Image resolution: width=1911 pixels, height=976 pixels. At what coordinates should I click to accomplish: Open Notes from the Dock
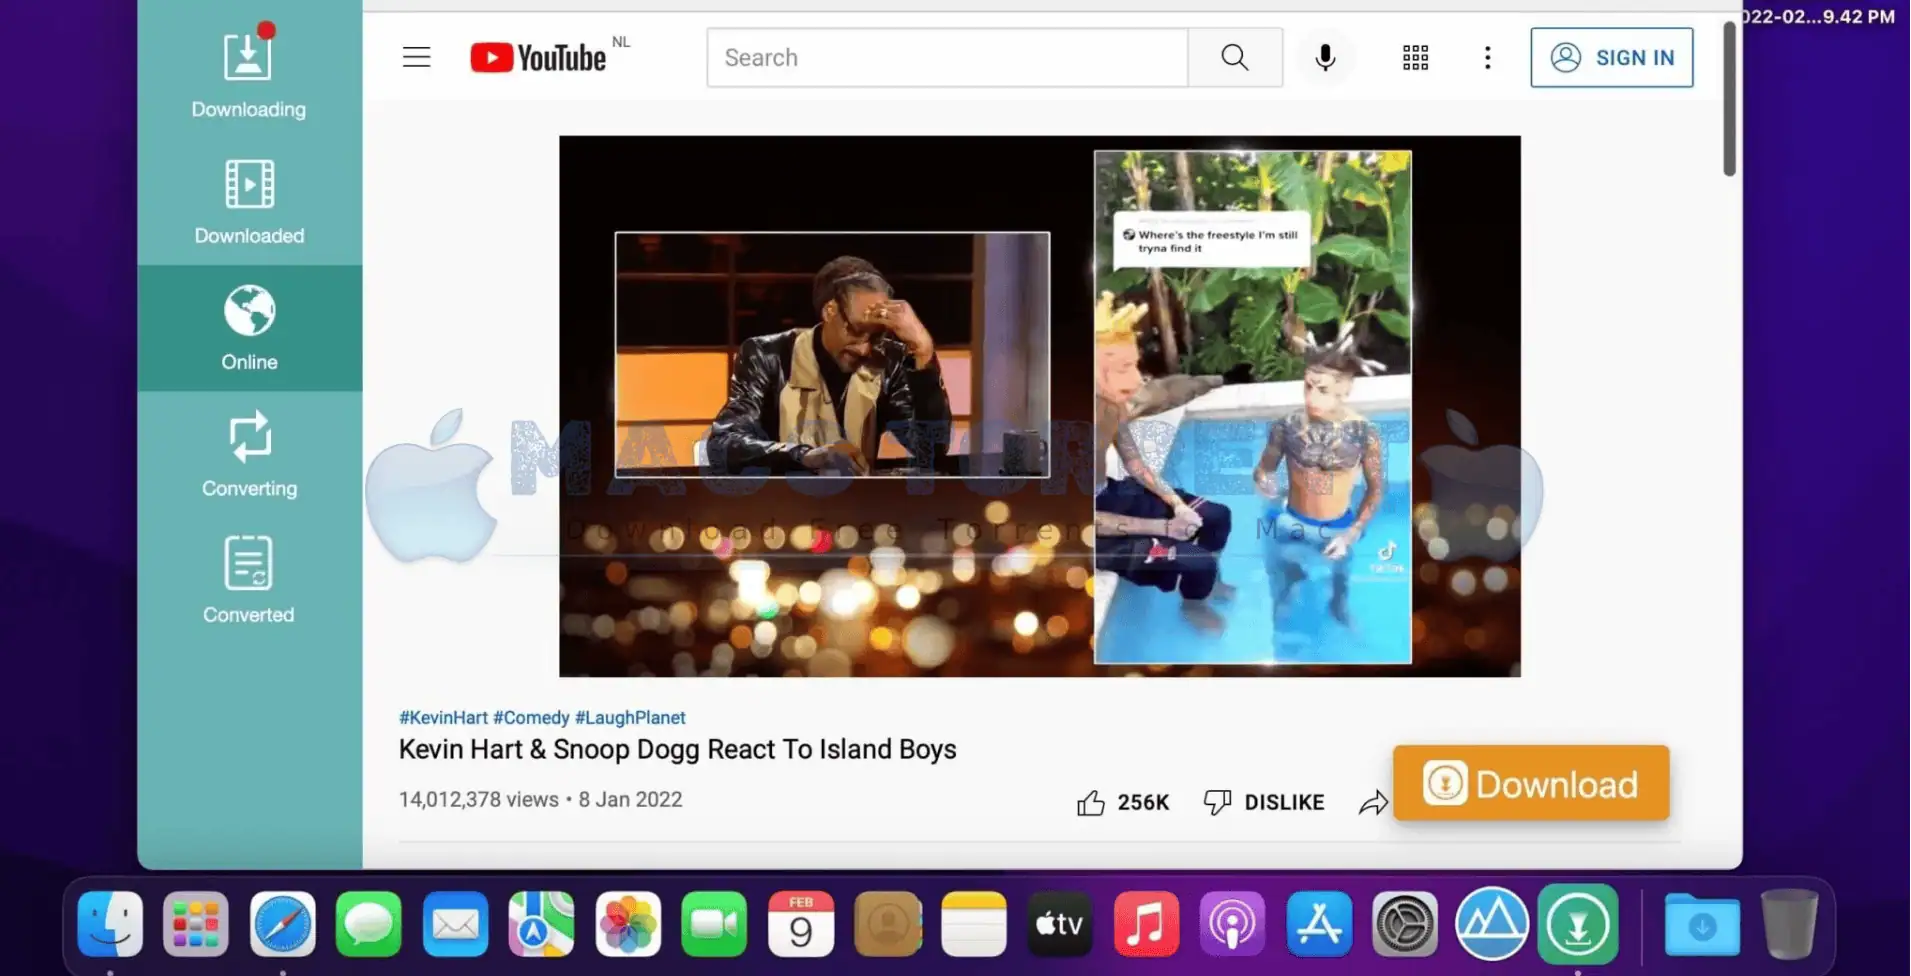coord(973,923)
